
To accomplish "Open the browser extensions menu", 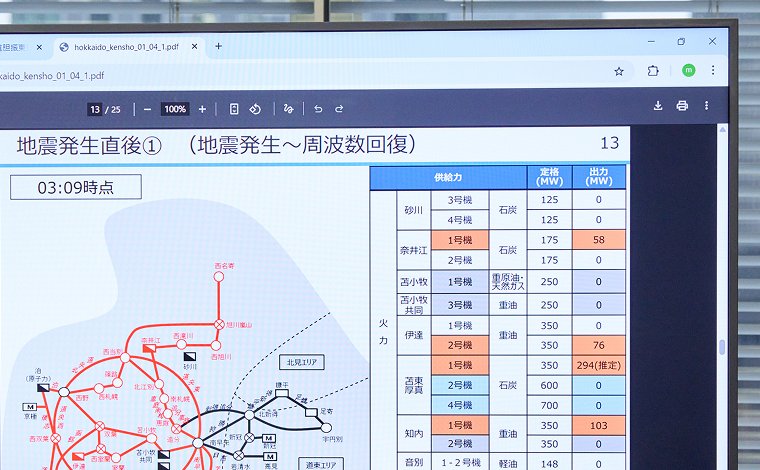I will pyautogui.click(x=653, y=71).
